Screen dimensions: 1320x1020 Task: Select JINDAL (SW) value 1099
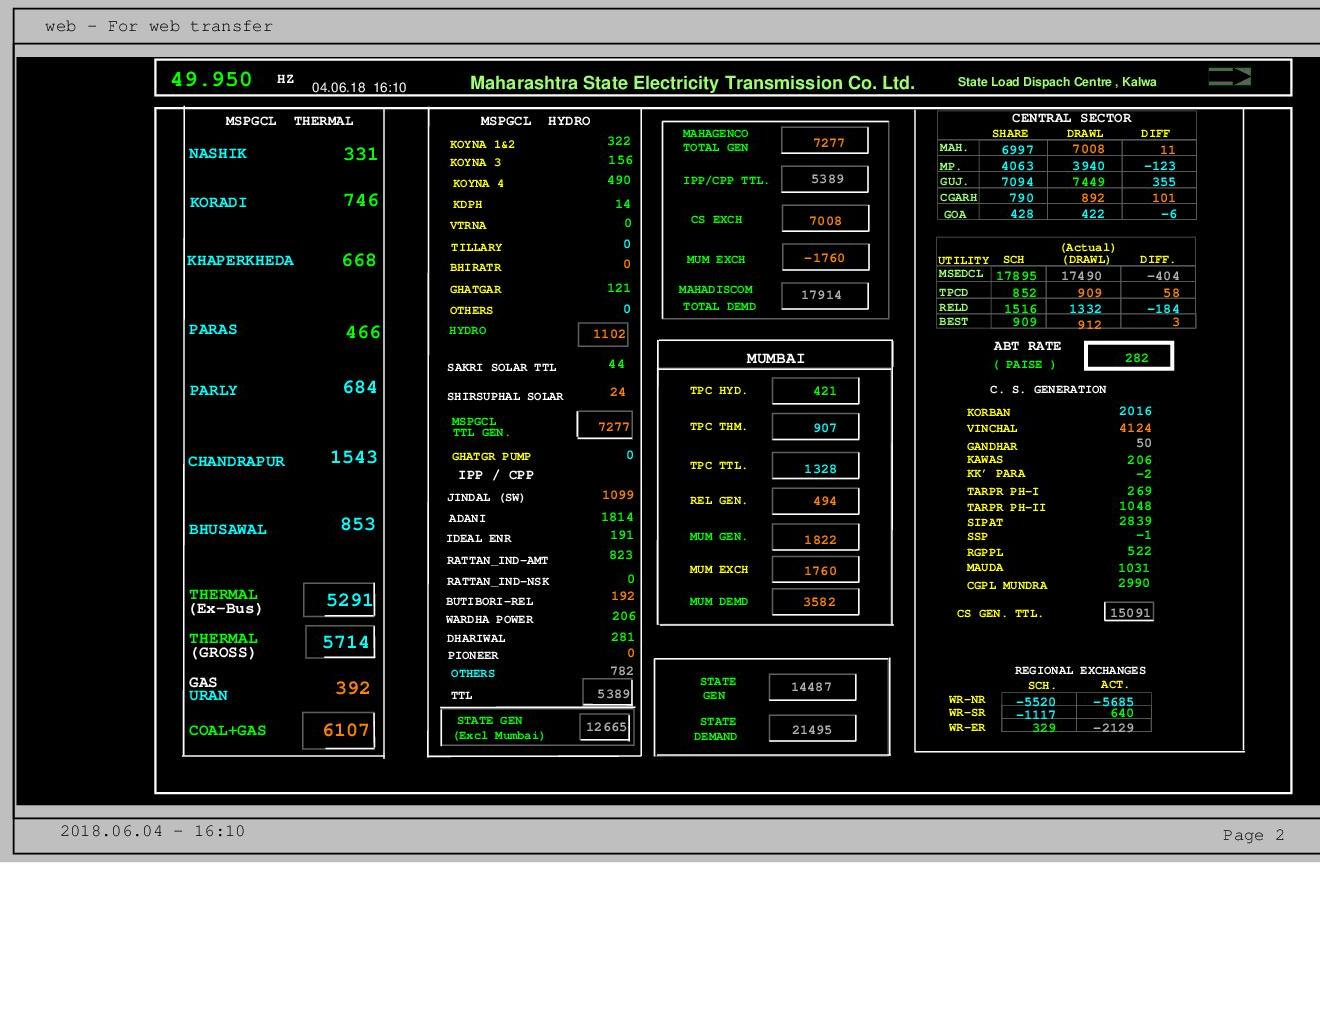(x=618, y=495)
